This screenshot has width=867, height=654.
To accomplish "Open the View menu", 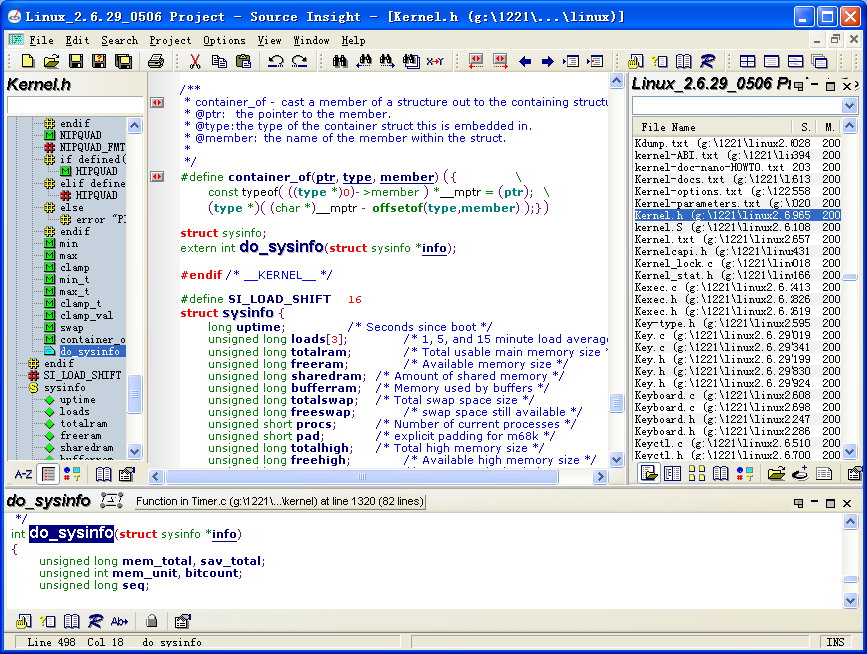I will pyautogui.click(x=269, y=40).
